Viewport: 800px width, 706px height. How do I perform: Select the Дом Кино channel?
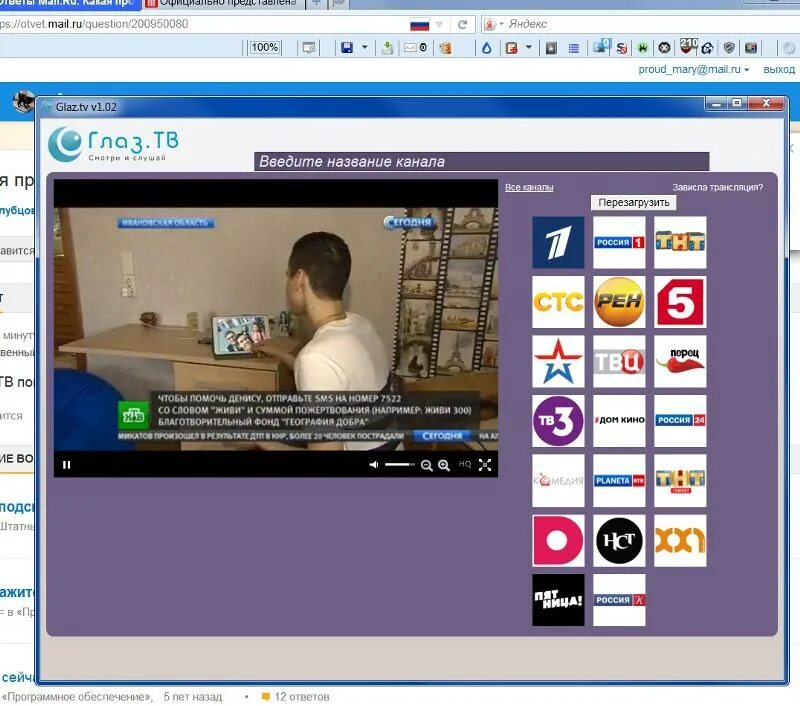coord(619,421)
